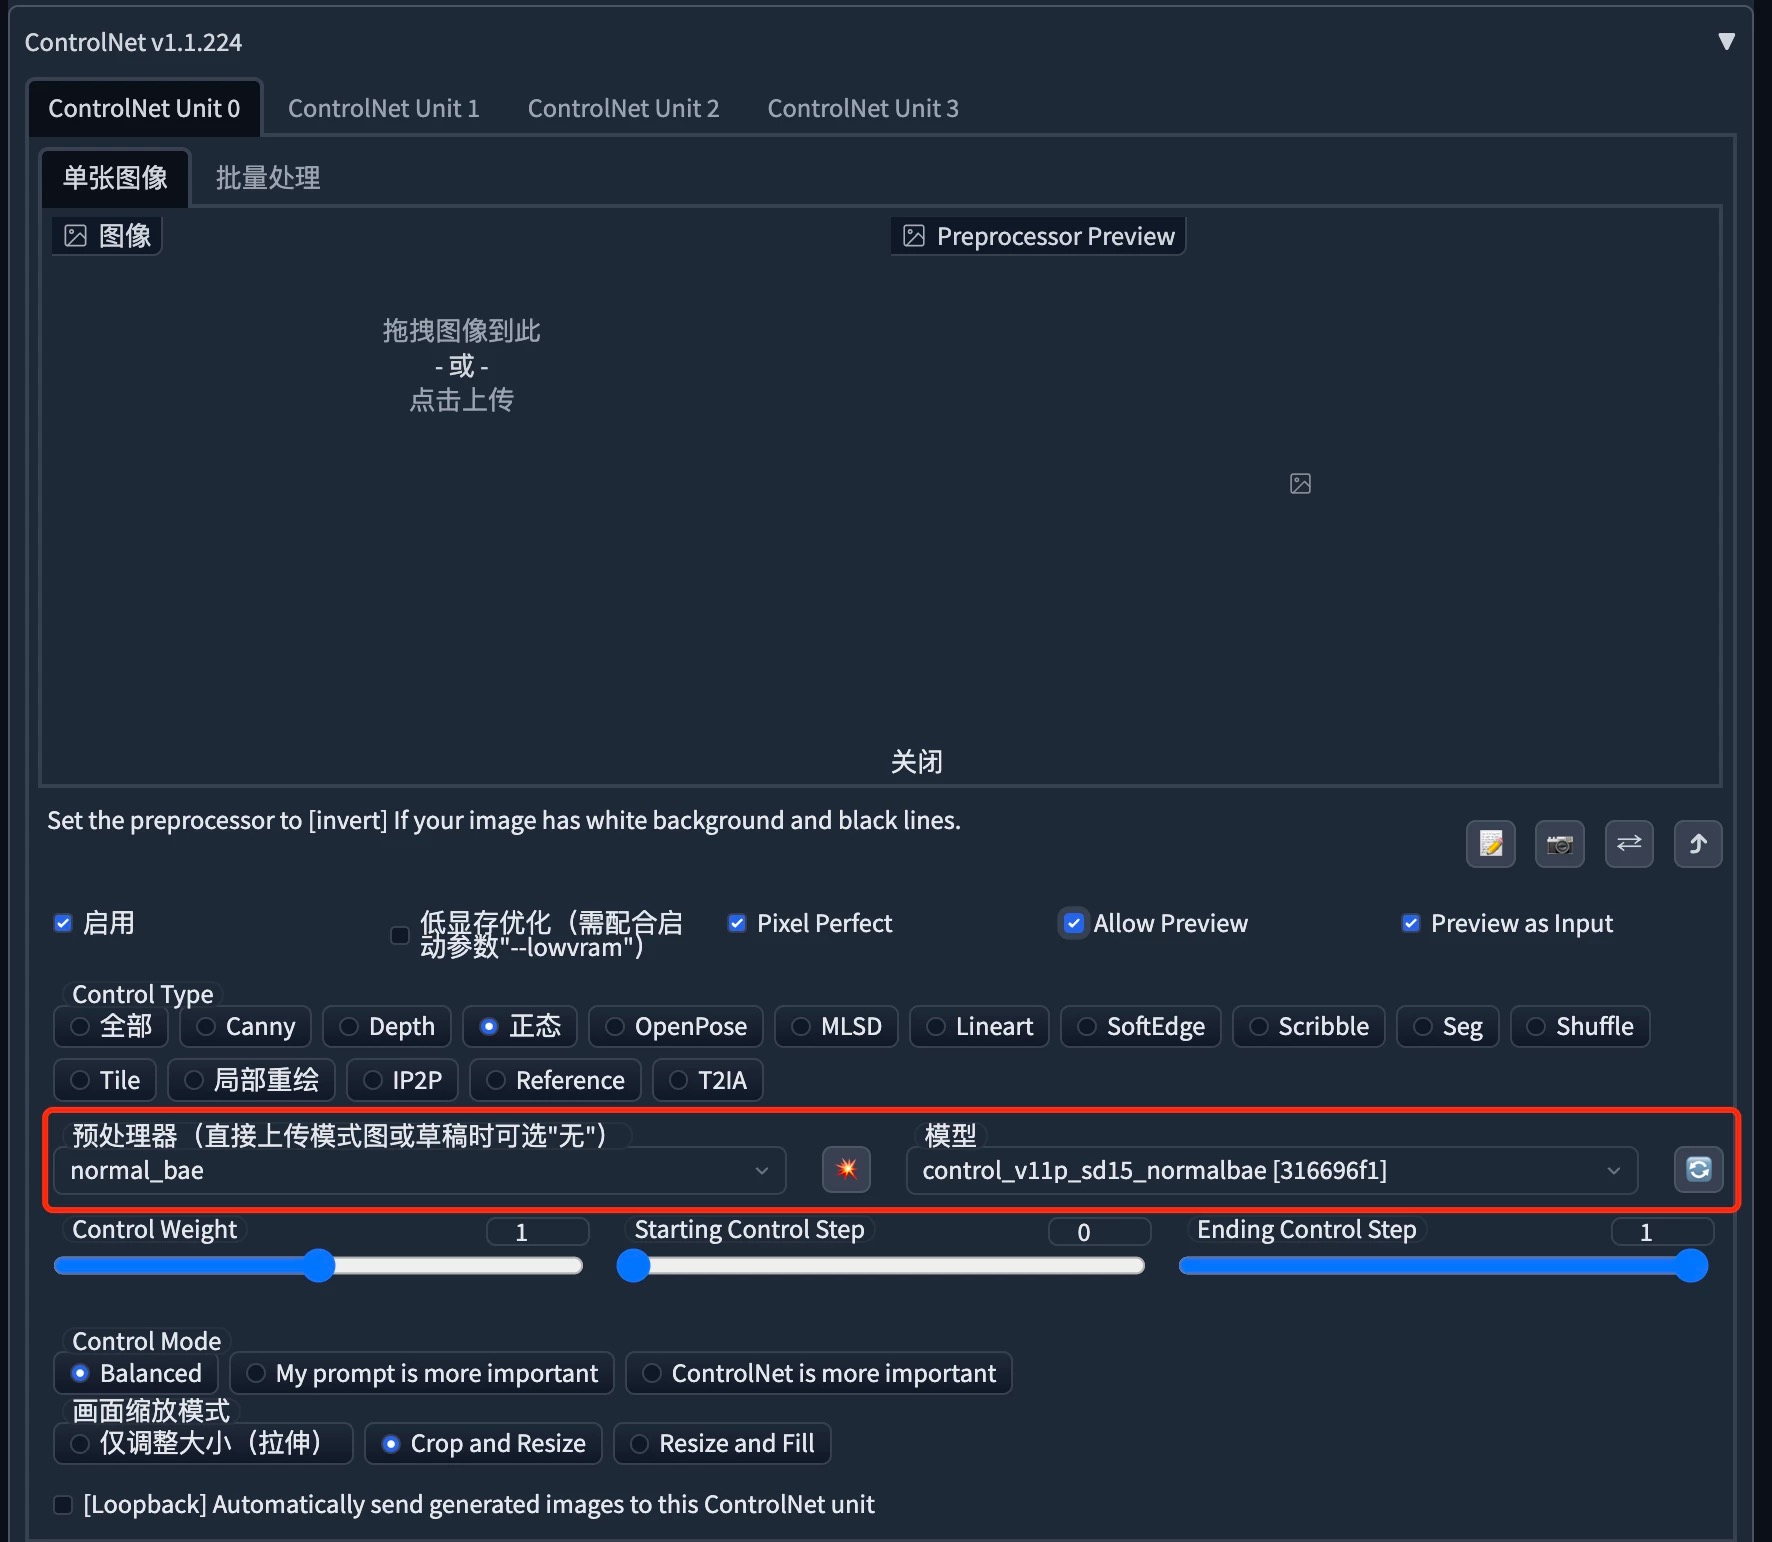The height and width of the screenshot is (1542, 1772).
Task: Check the Loopback automatic send option
Action: 63,1504
